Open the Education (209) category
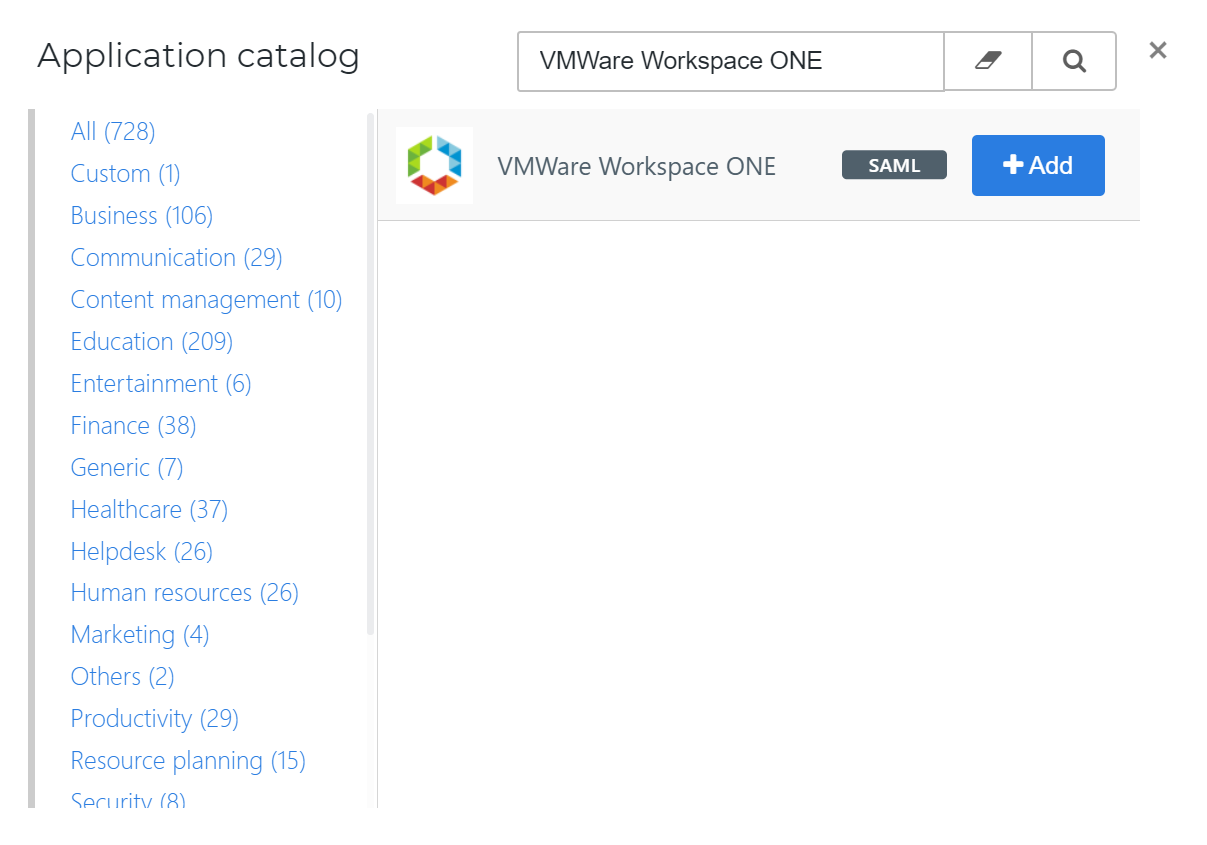The width and height of the screenshot is (1207, 845). point(151,341)
